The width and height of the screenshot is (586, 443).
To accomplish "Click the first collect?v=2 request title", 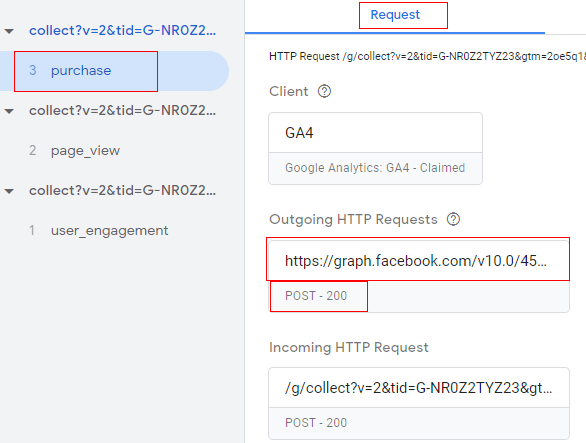I will point(123,31).
